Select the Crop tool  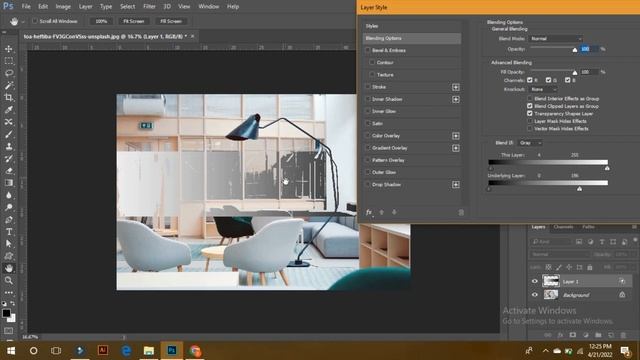[9, 98]
